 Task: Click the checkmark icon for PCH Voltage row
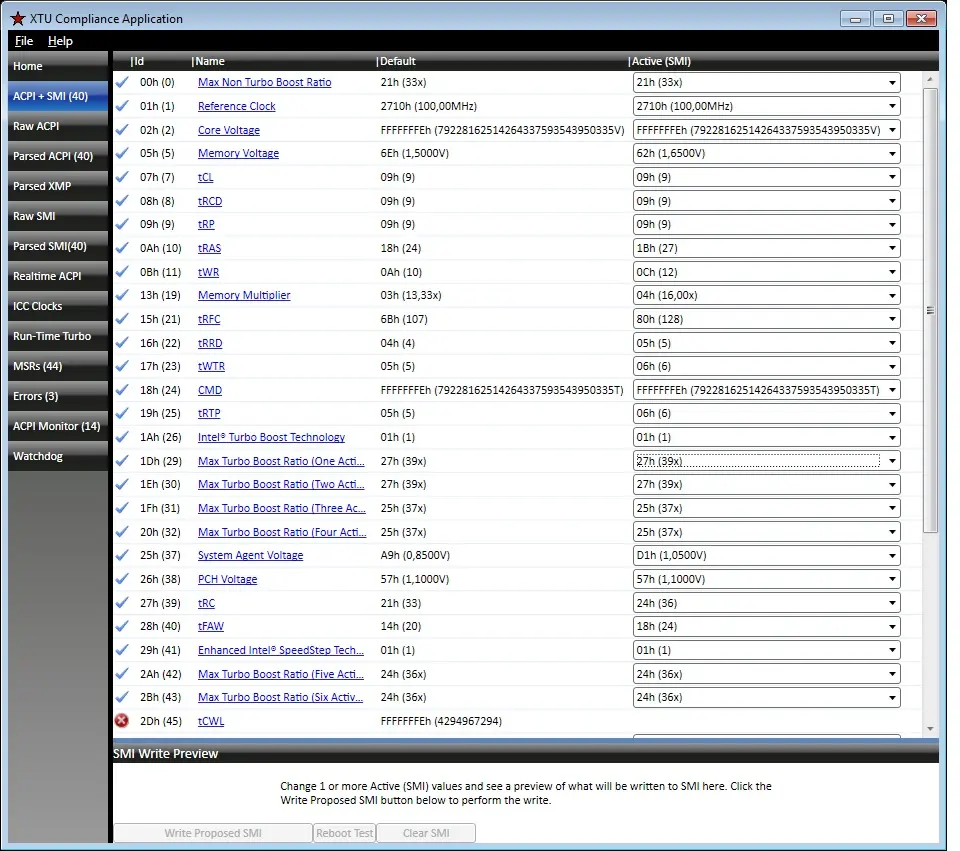coord(122,579)
